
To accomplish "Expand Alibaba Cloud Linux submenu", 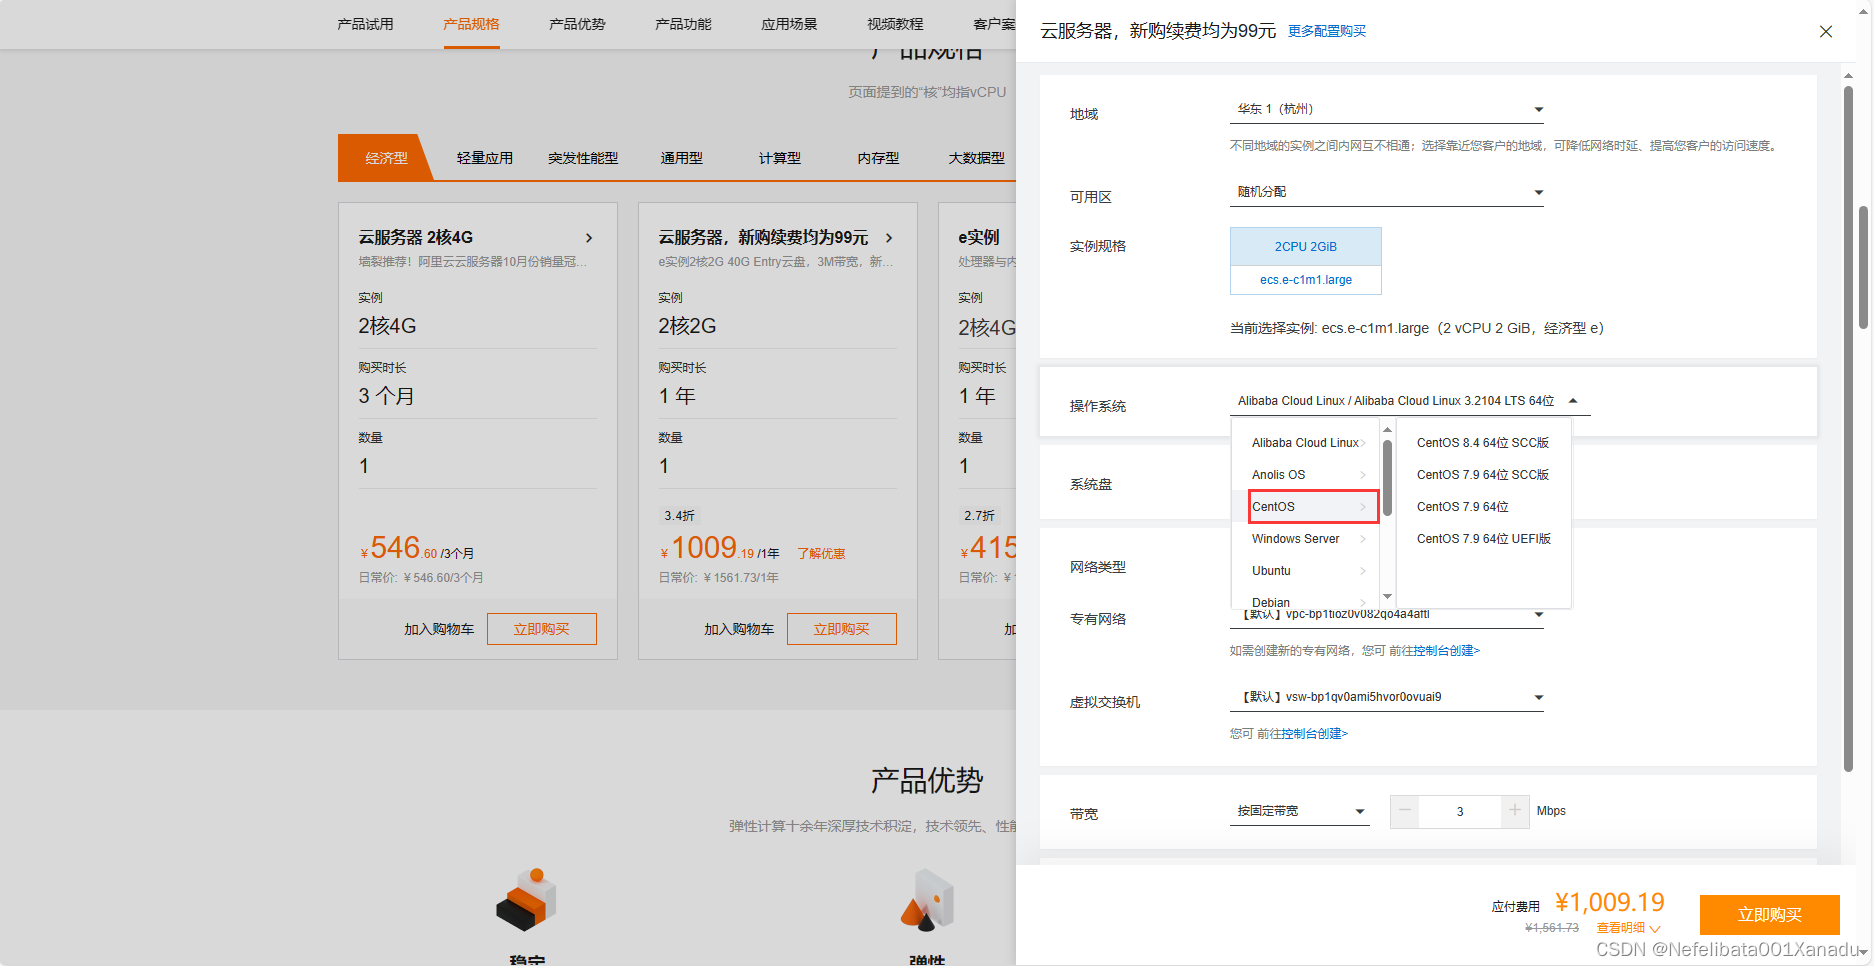I will 1308,443.
